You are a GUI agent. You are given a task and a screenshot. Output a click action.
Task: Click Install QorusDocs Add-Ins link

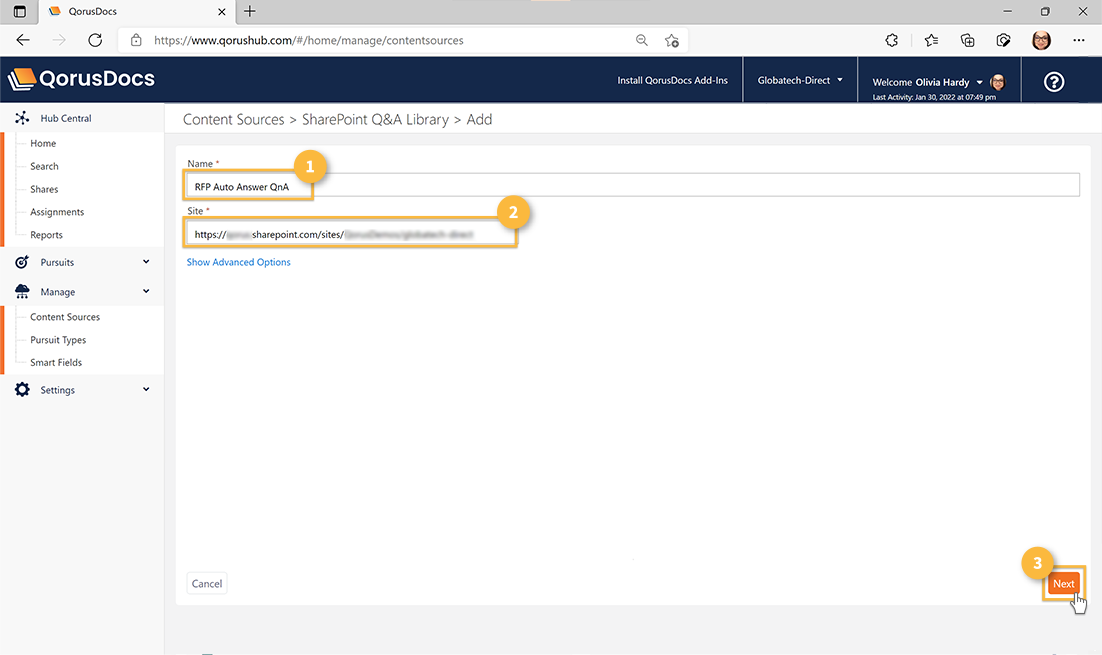pos(673,80)
